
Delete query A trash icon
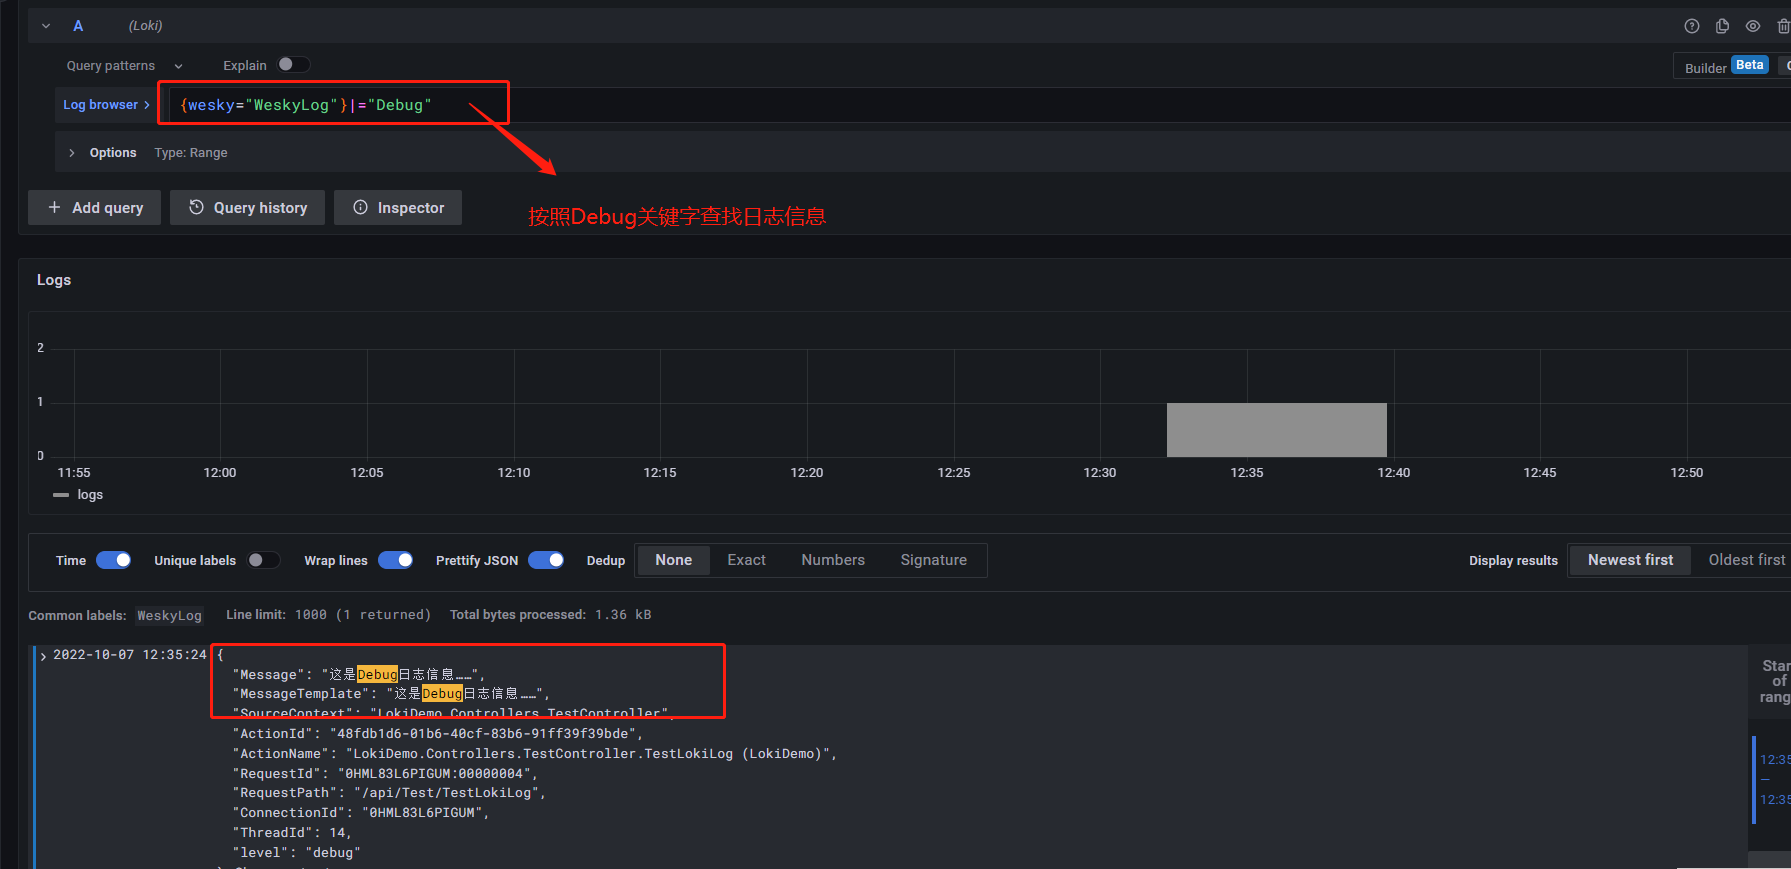click(1783, 26)
